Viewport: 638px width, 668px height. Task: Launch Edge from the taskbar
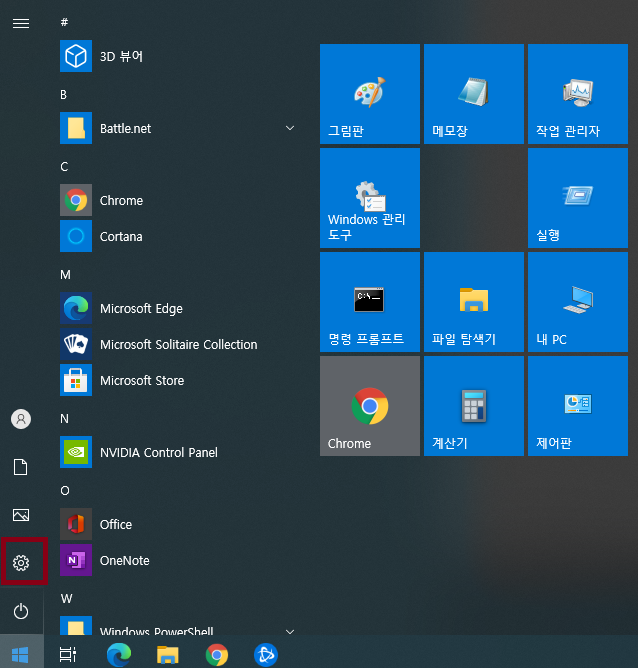pyautogui.click(x=119, y=654)
